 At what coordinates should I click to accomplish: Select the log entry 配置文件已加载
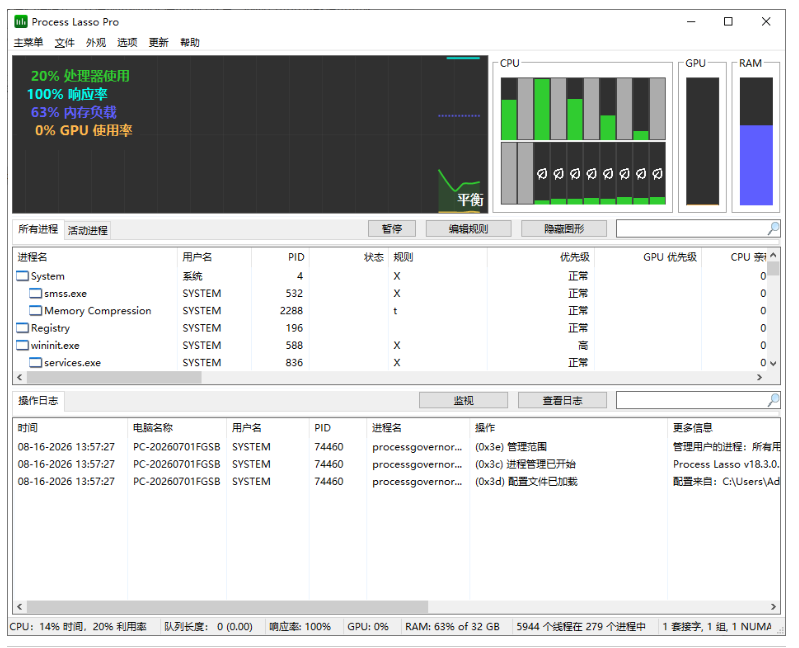coord(396,481)
